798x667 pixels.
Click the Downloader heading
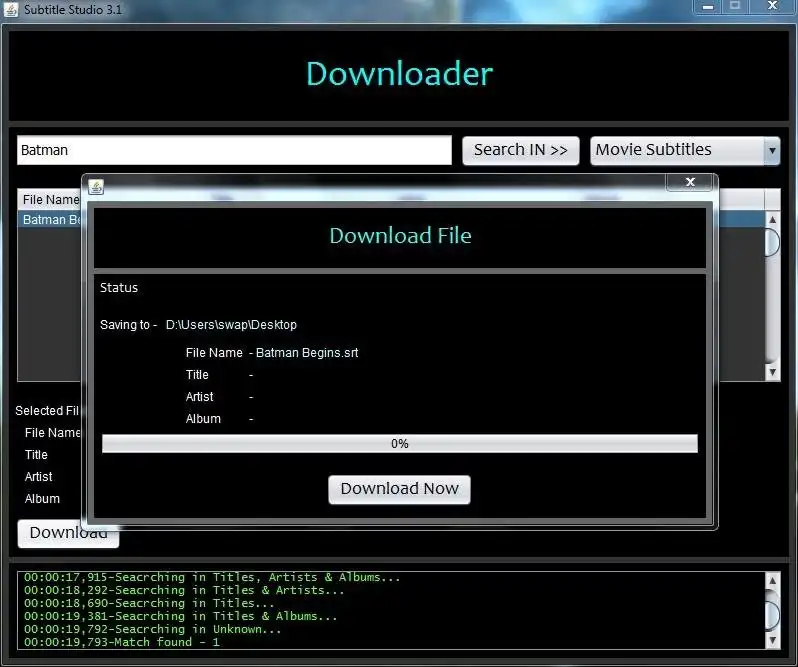tap(400, 74)
